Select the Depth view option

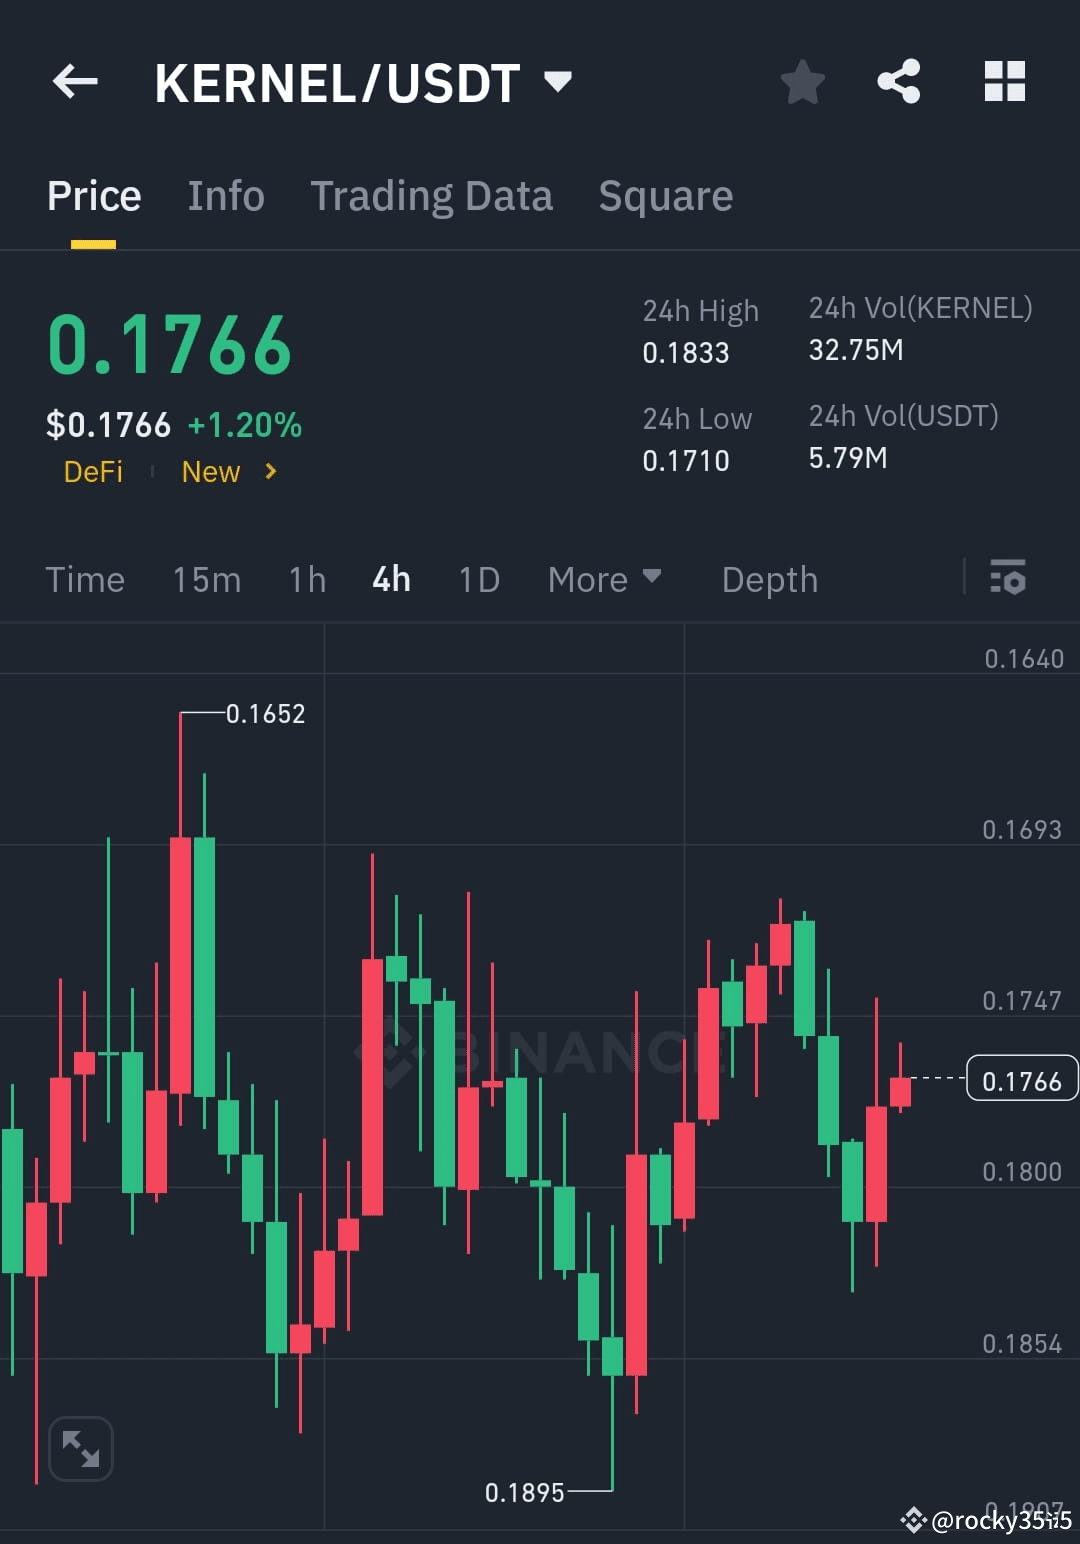pos(769,579)
